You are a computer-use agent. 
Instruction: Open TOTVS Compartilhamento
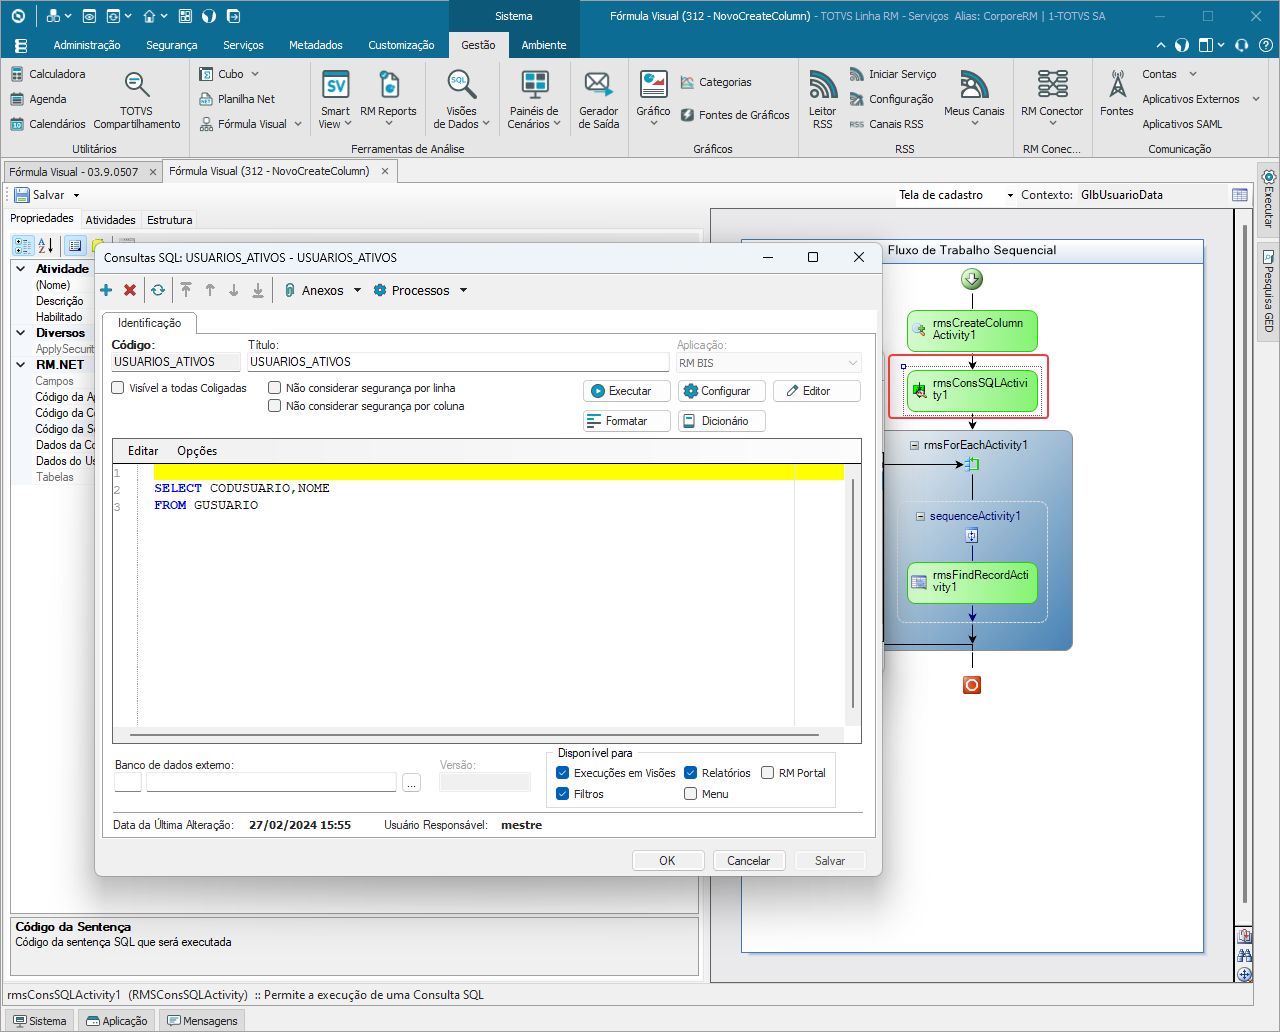(137, 101)
